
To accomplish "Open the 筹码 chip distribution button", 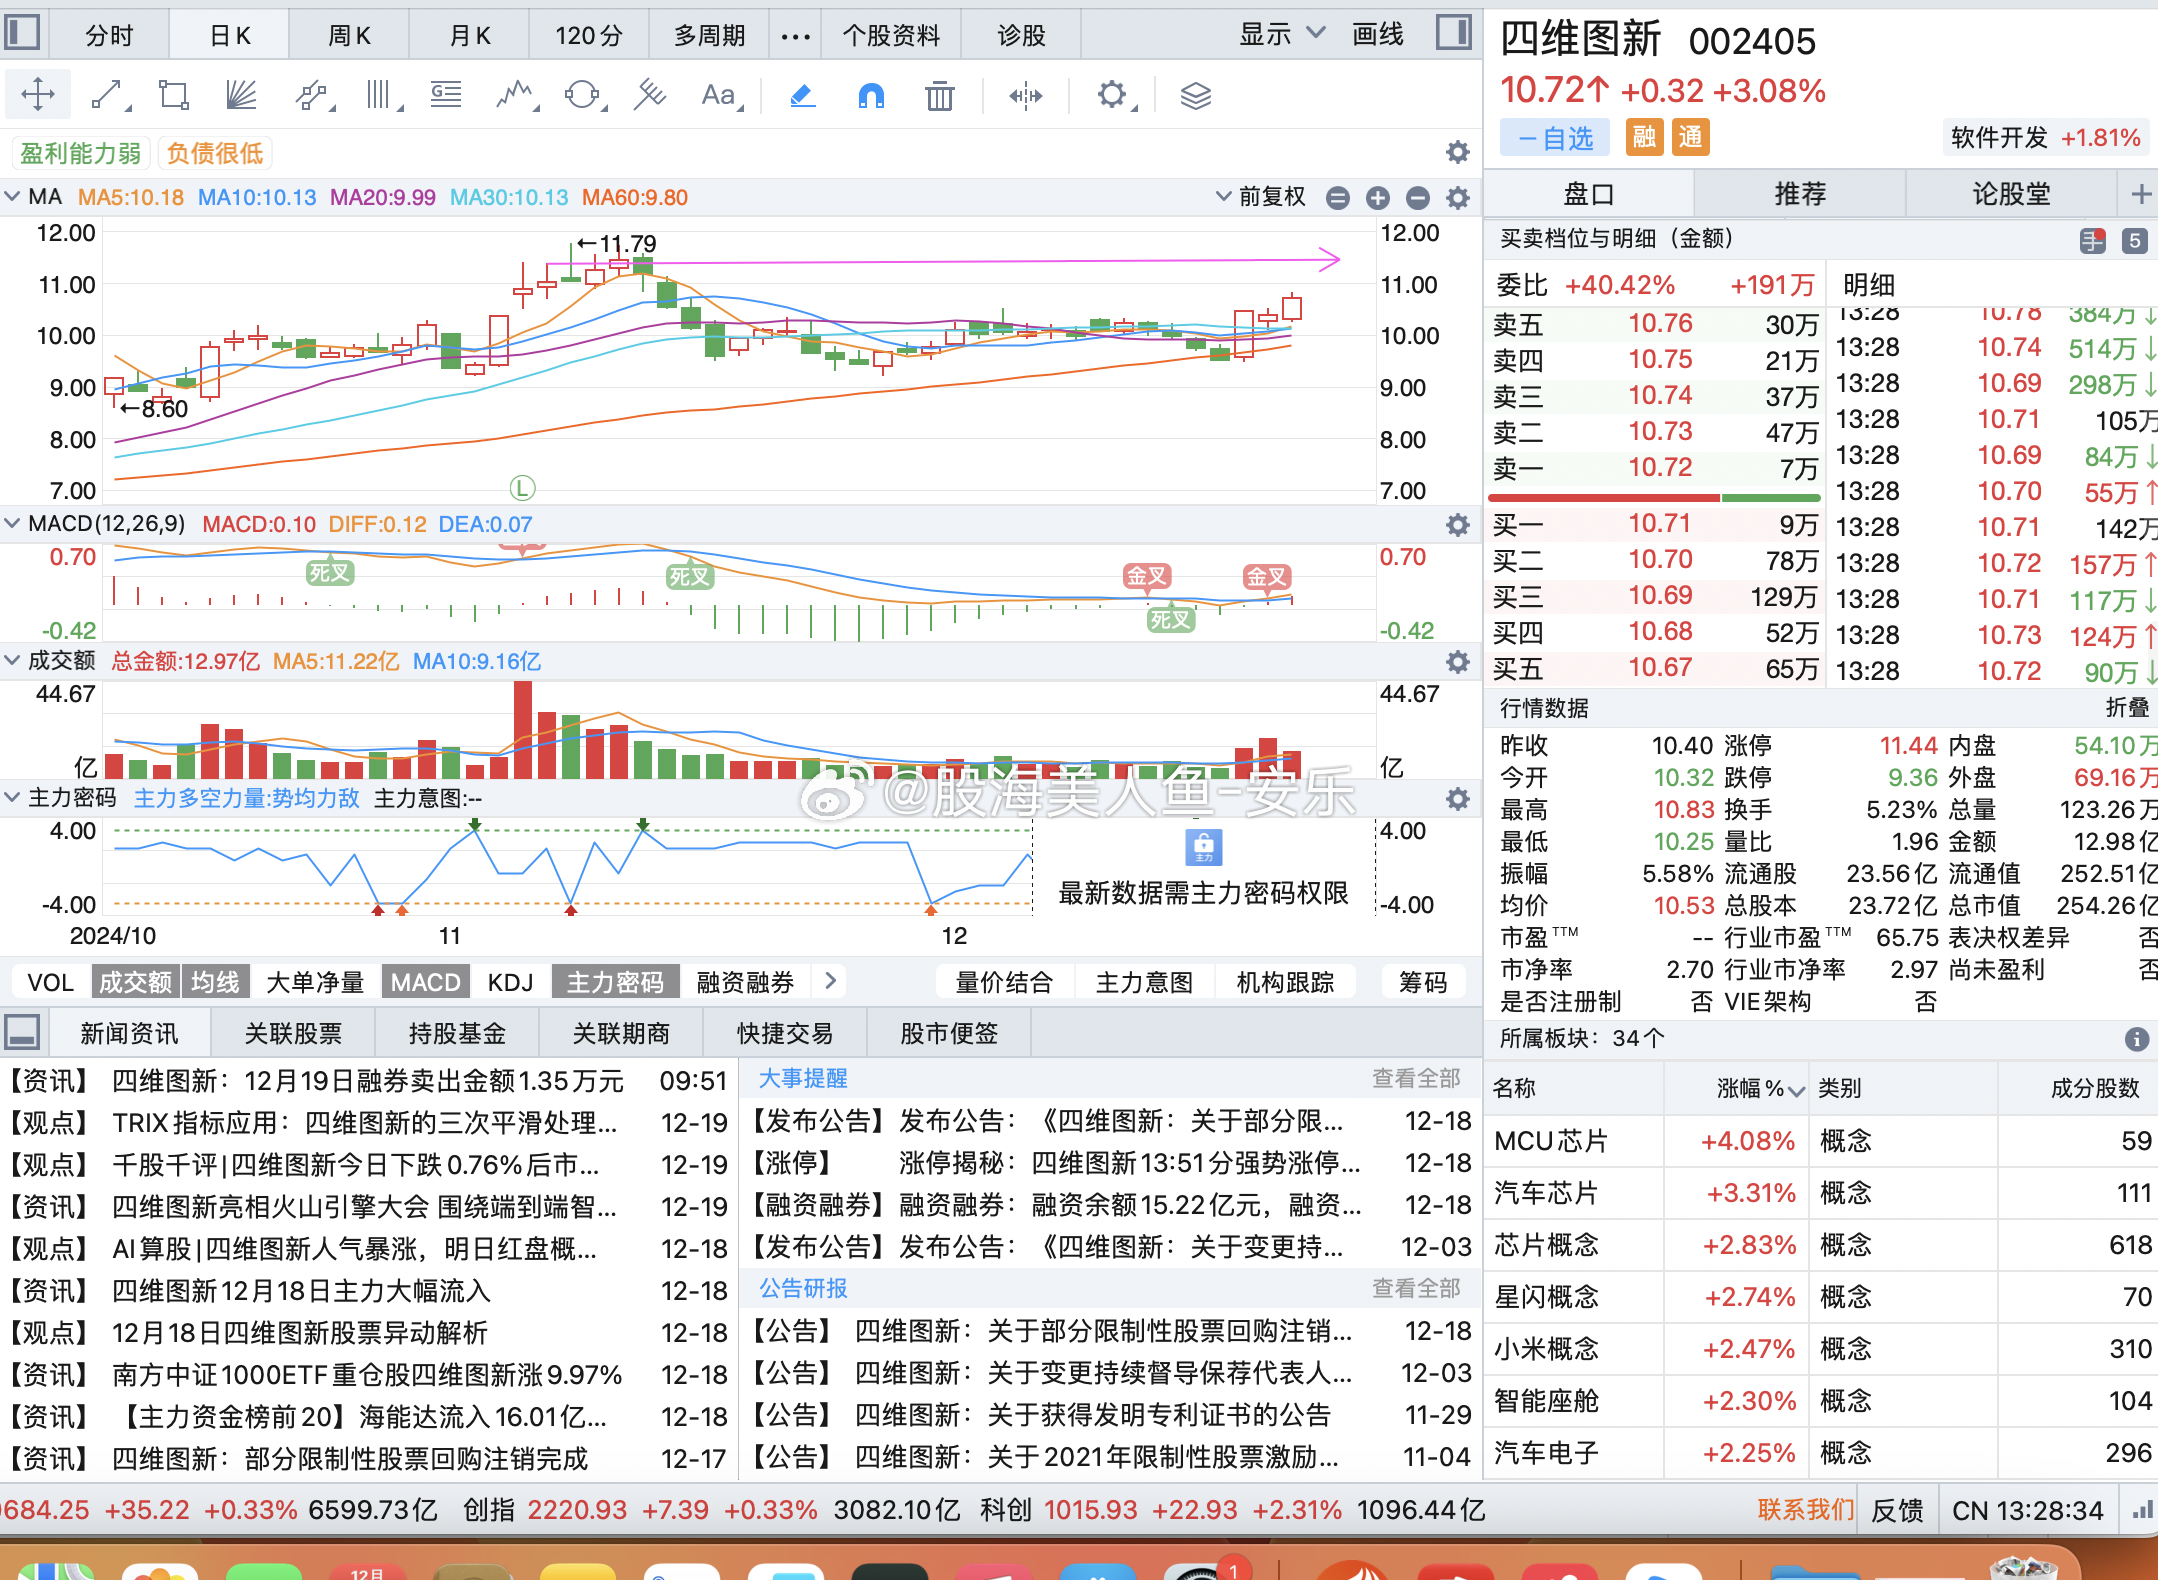I will coord(1423,982).
